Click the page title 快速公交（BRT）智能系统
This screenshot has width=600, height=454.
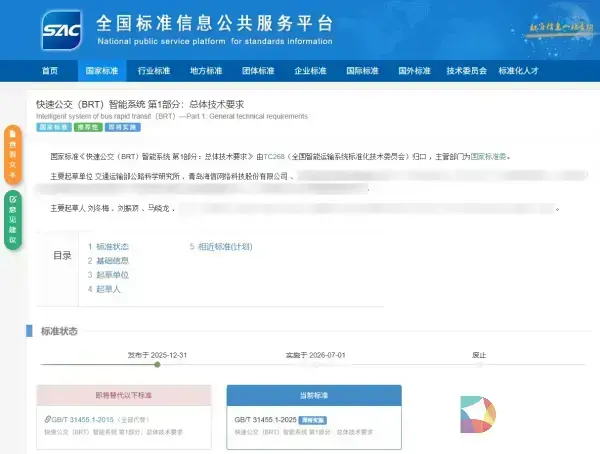click(x=140, y=105)
